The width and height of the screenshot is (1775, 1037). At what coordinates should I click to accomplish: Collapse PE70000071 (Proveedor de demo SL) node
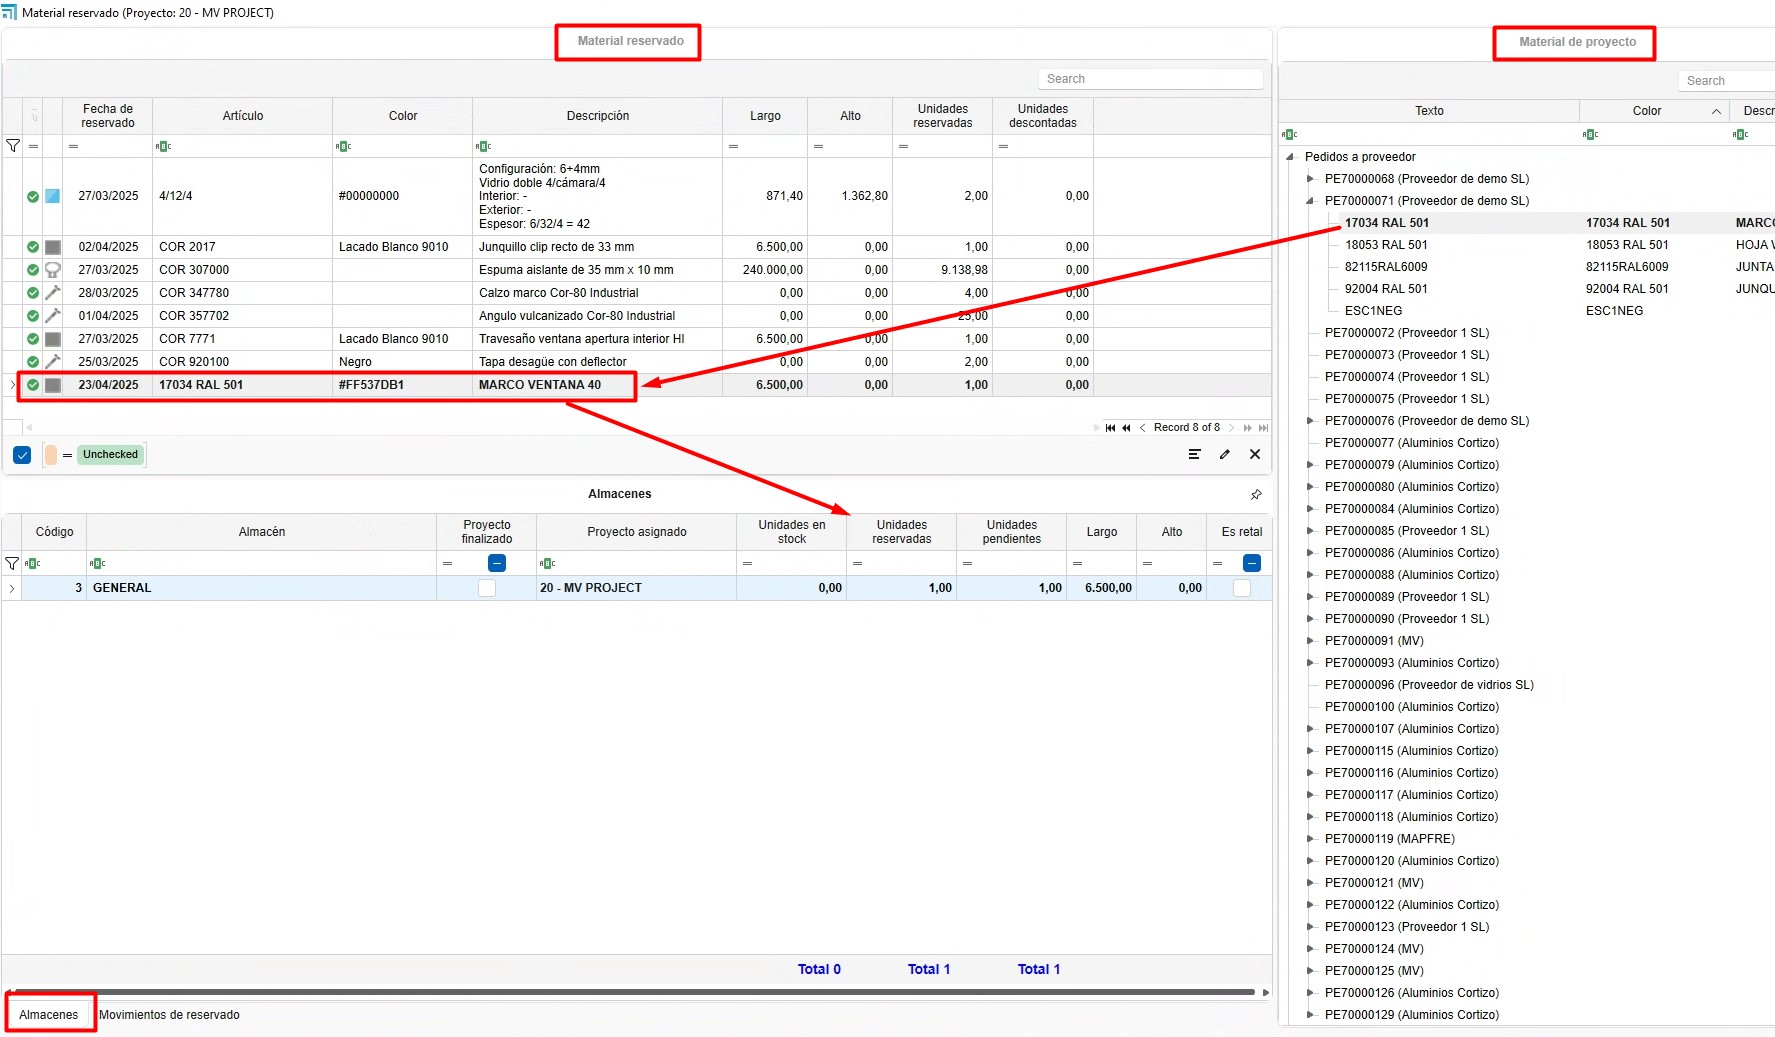coord(1310,201)
